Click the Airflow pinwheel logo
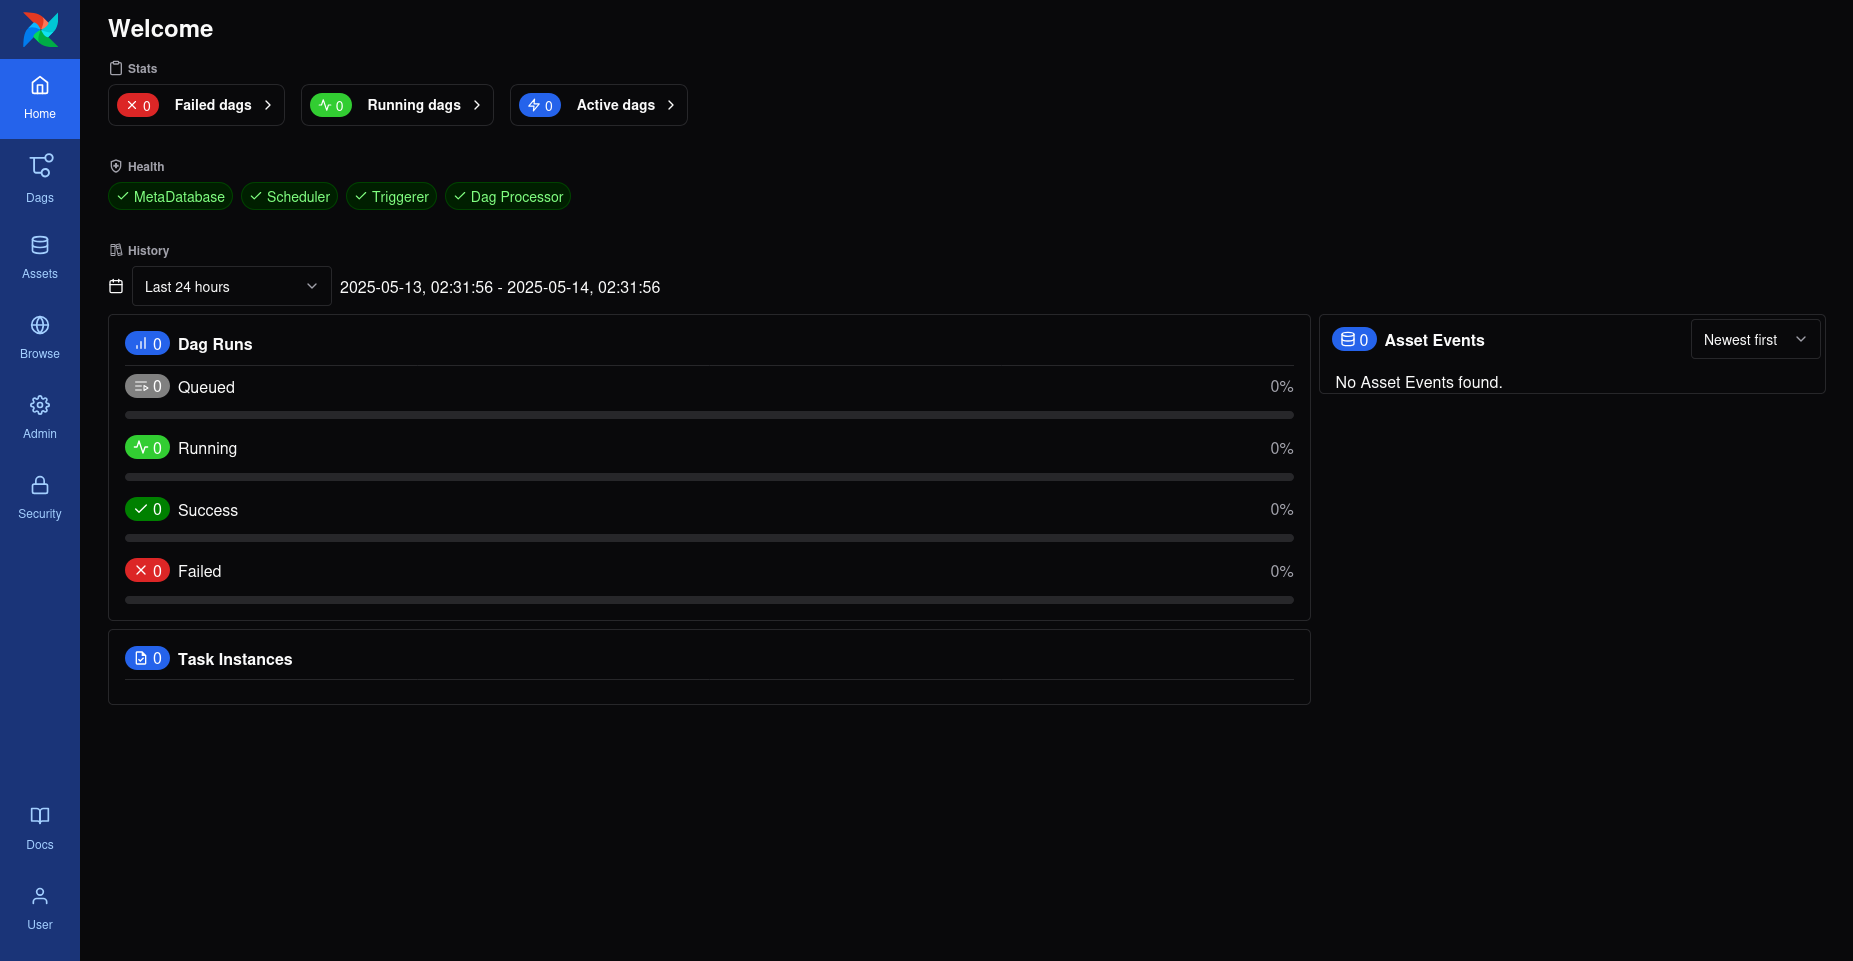 pos(40,29)
